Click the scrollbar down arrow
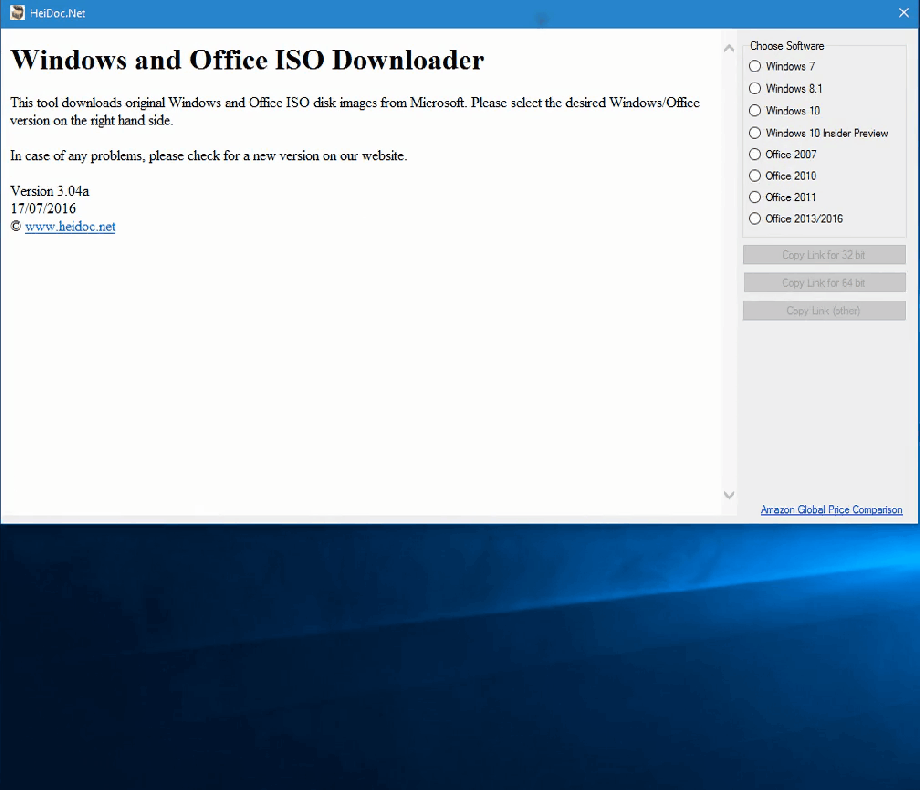The height and width of the screenshot is (790, 920). tap(729, 495)
